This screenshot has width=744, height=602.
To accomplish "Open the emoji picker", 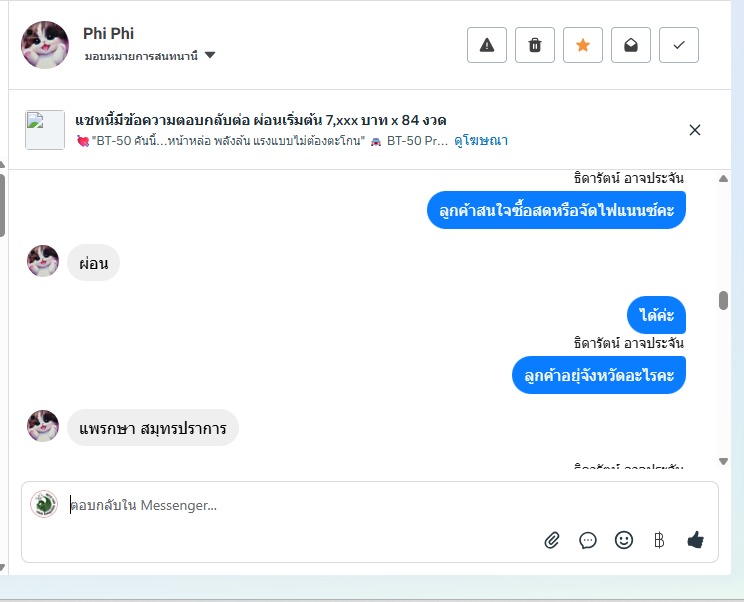I will coord(624,540).
